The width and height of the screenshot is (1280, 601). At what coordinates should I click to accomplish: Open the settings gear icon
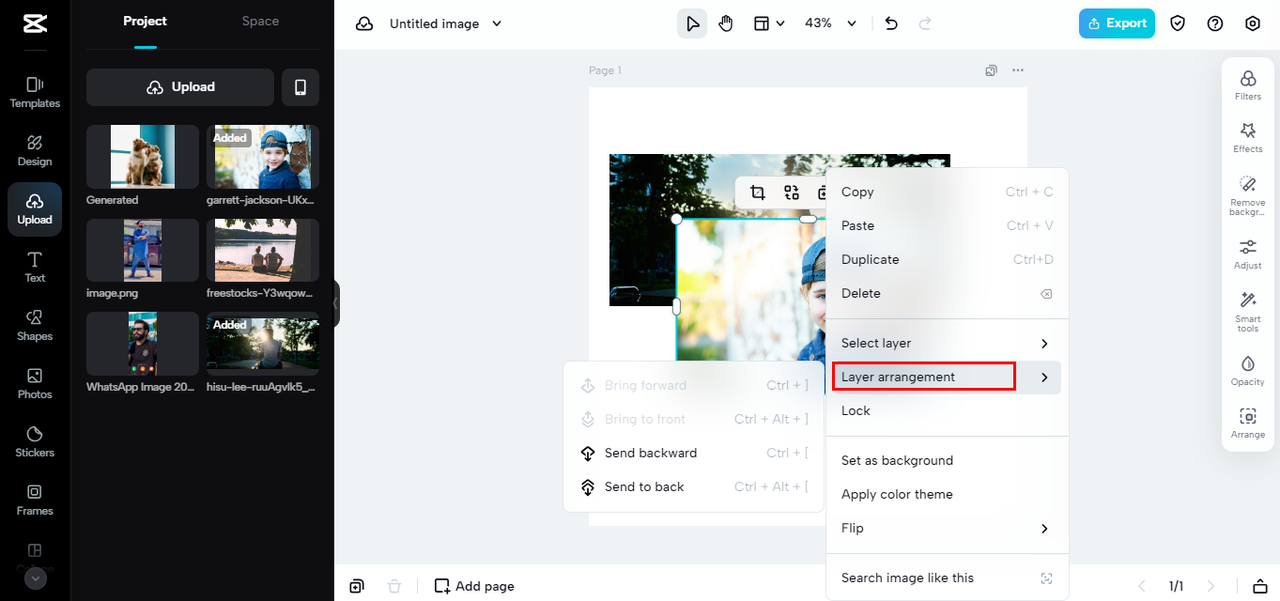click(1253, 23)
